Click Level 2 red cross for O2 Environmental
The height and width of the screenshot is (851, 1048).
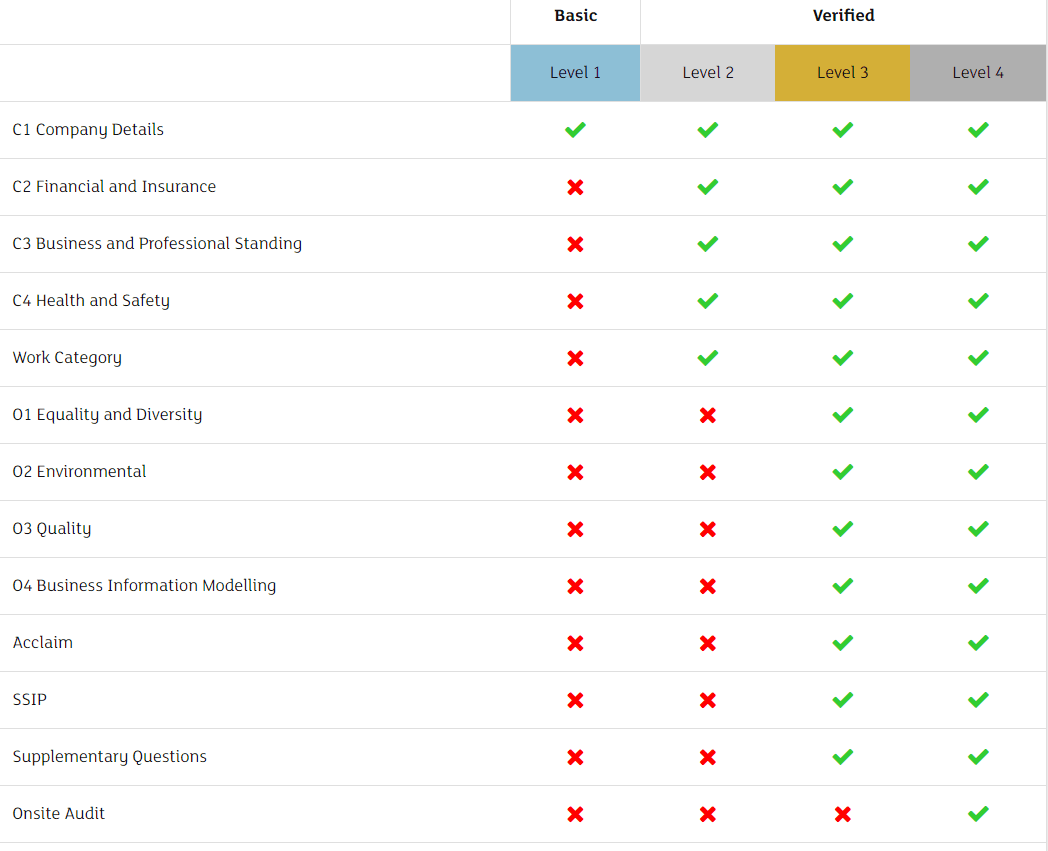click(x=708, y=472)
